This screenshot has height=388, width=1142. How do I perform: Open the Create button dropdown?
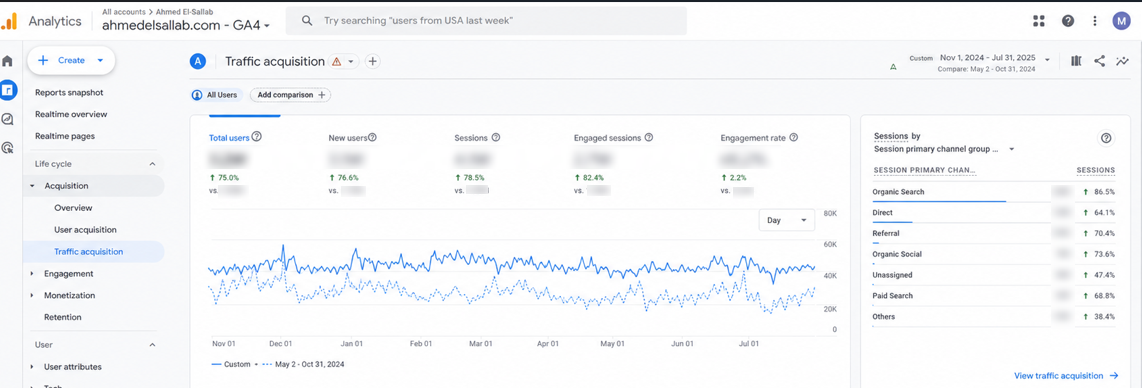pos(71,60)
